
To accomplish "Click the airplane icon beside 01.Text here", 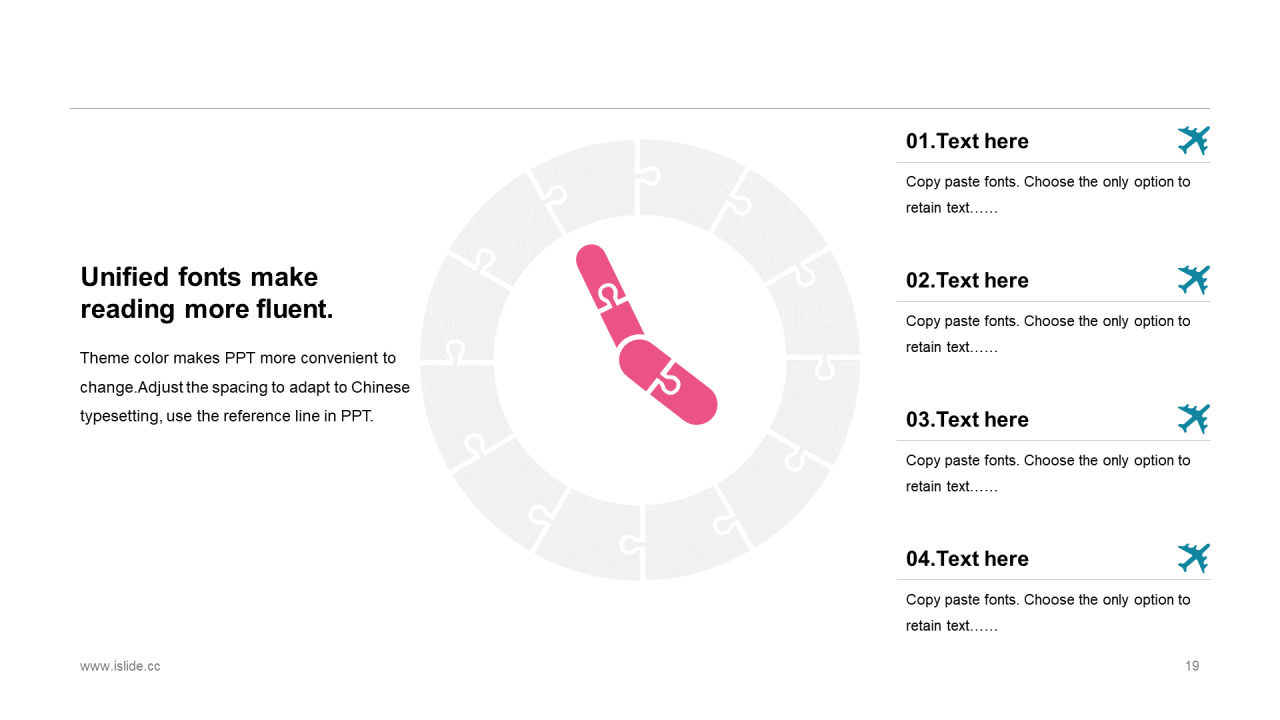I will (1193, 141).
